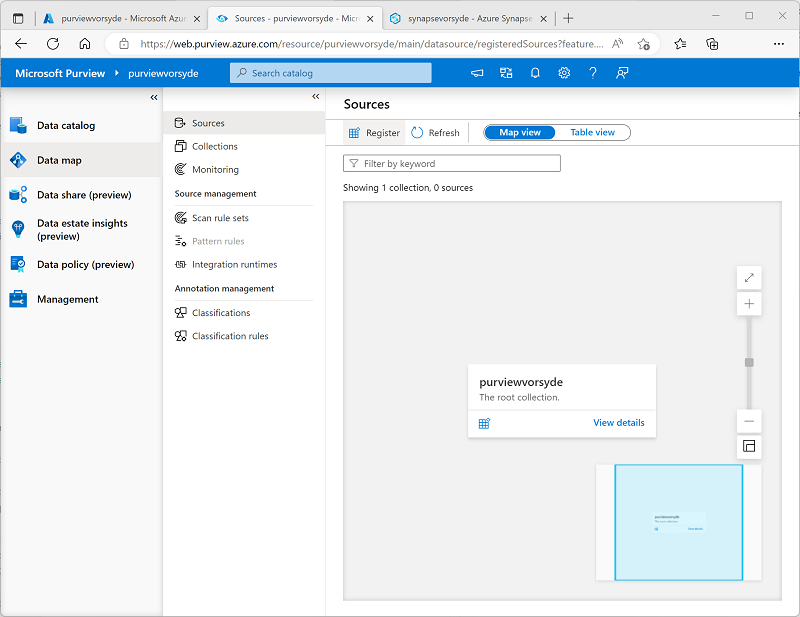Switch to Table view
This screenshot has height=617, width=800.
click(592, 133)
